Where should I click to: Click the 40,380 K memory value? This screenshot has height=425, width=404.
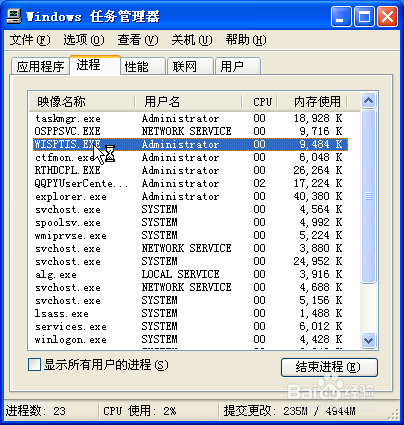click(x=318, y=196)
